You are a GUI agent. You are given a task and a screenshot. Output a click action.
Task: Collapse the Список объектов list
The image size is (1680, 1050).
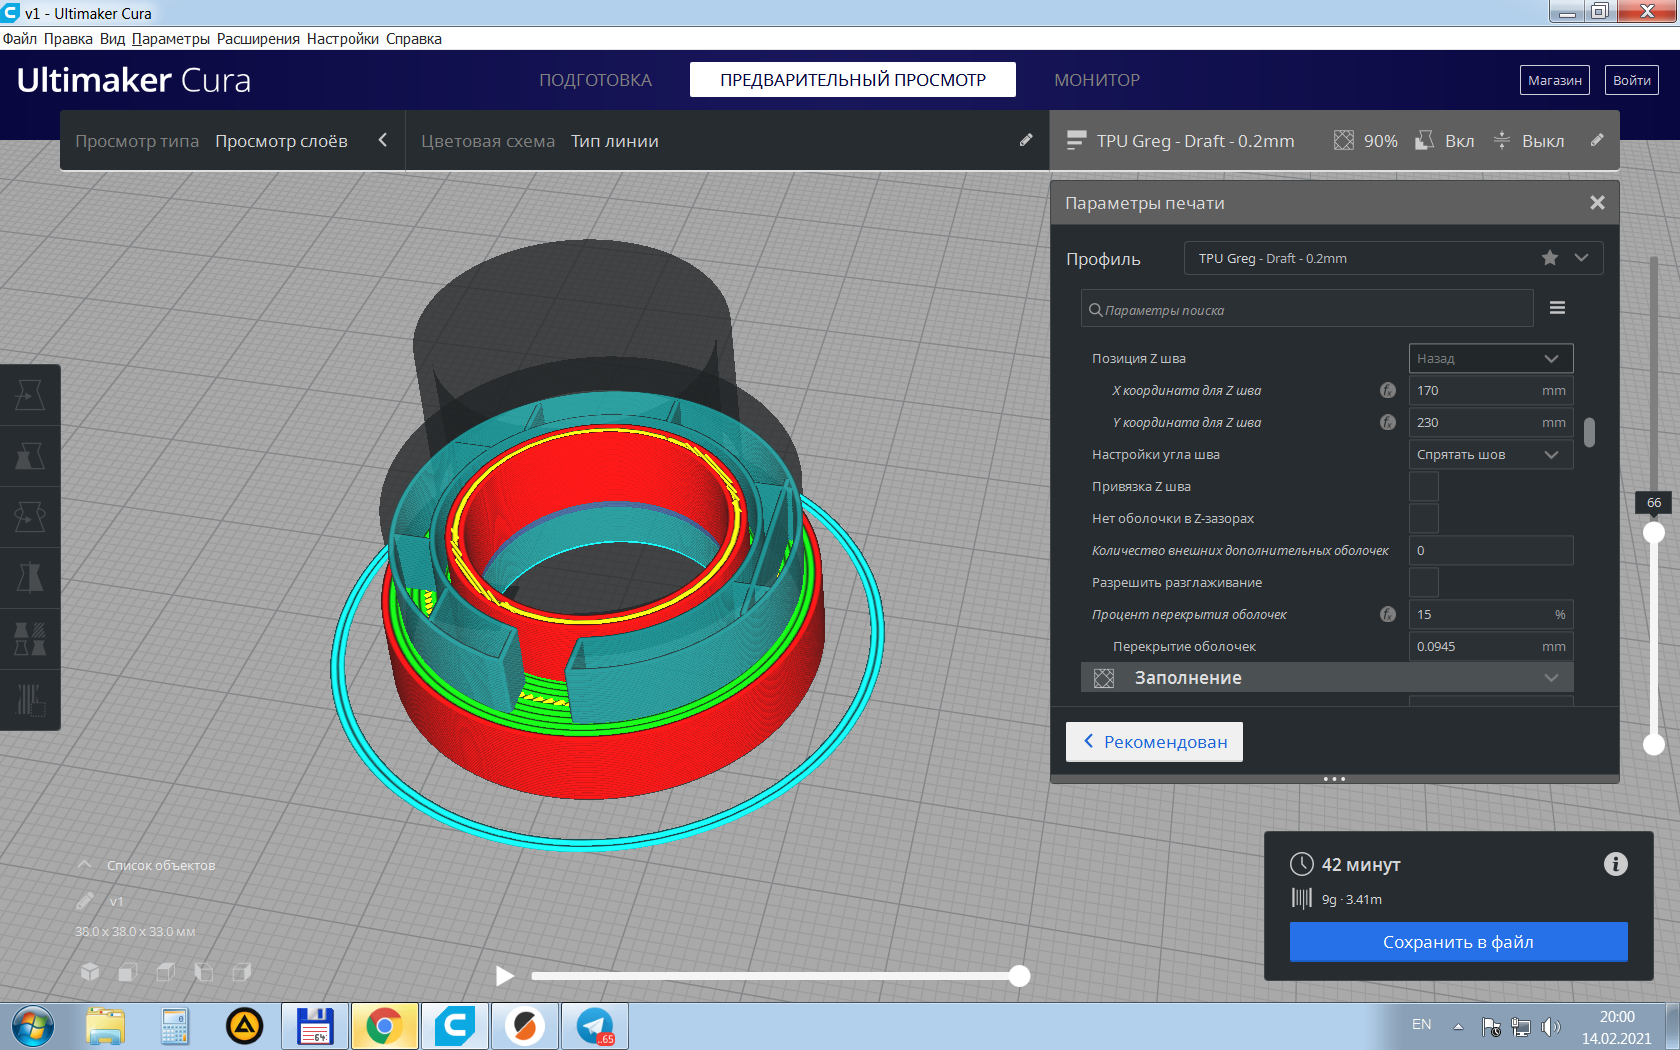(x=85, y=865)
